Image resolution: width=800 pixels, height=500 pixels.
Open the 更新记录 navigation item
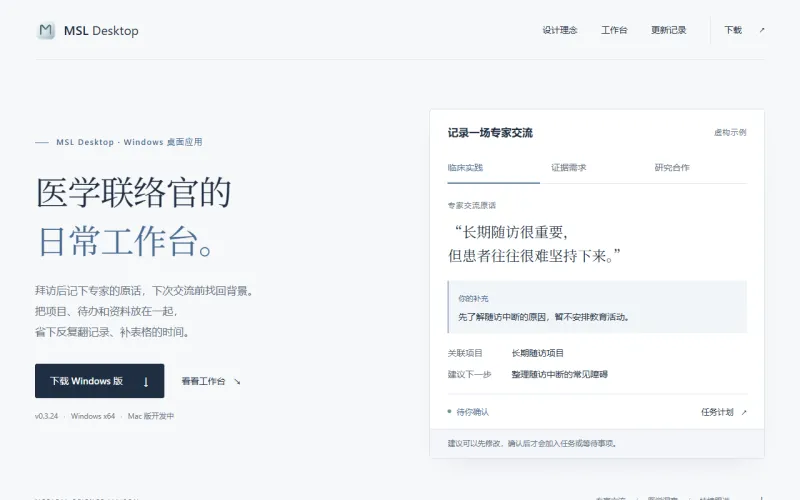pos(668,30)
